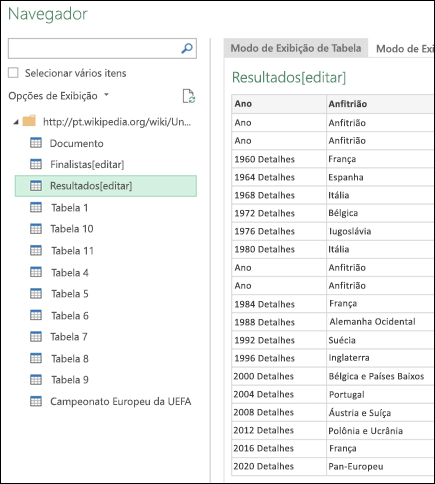Click table icon next to Tabela 11
This screenshot has width=435, height=484.
click(x=36, y=250)
